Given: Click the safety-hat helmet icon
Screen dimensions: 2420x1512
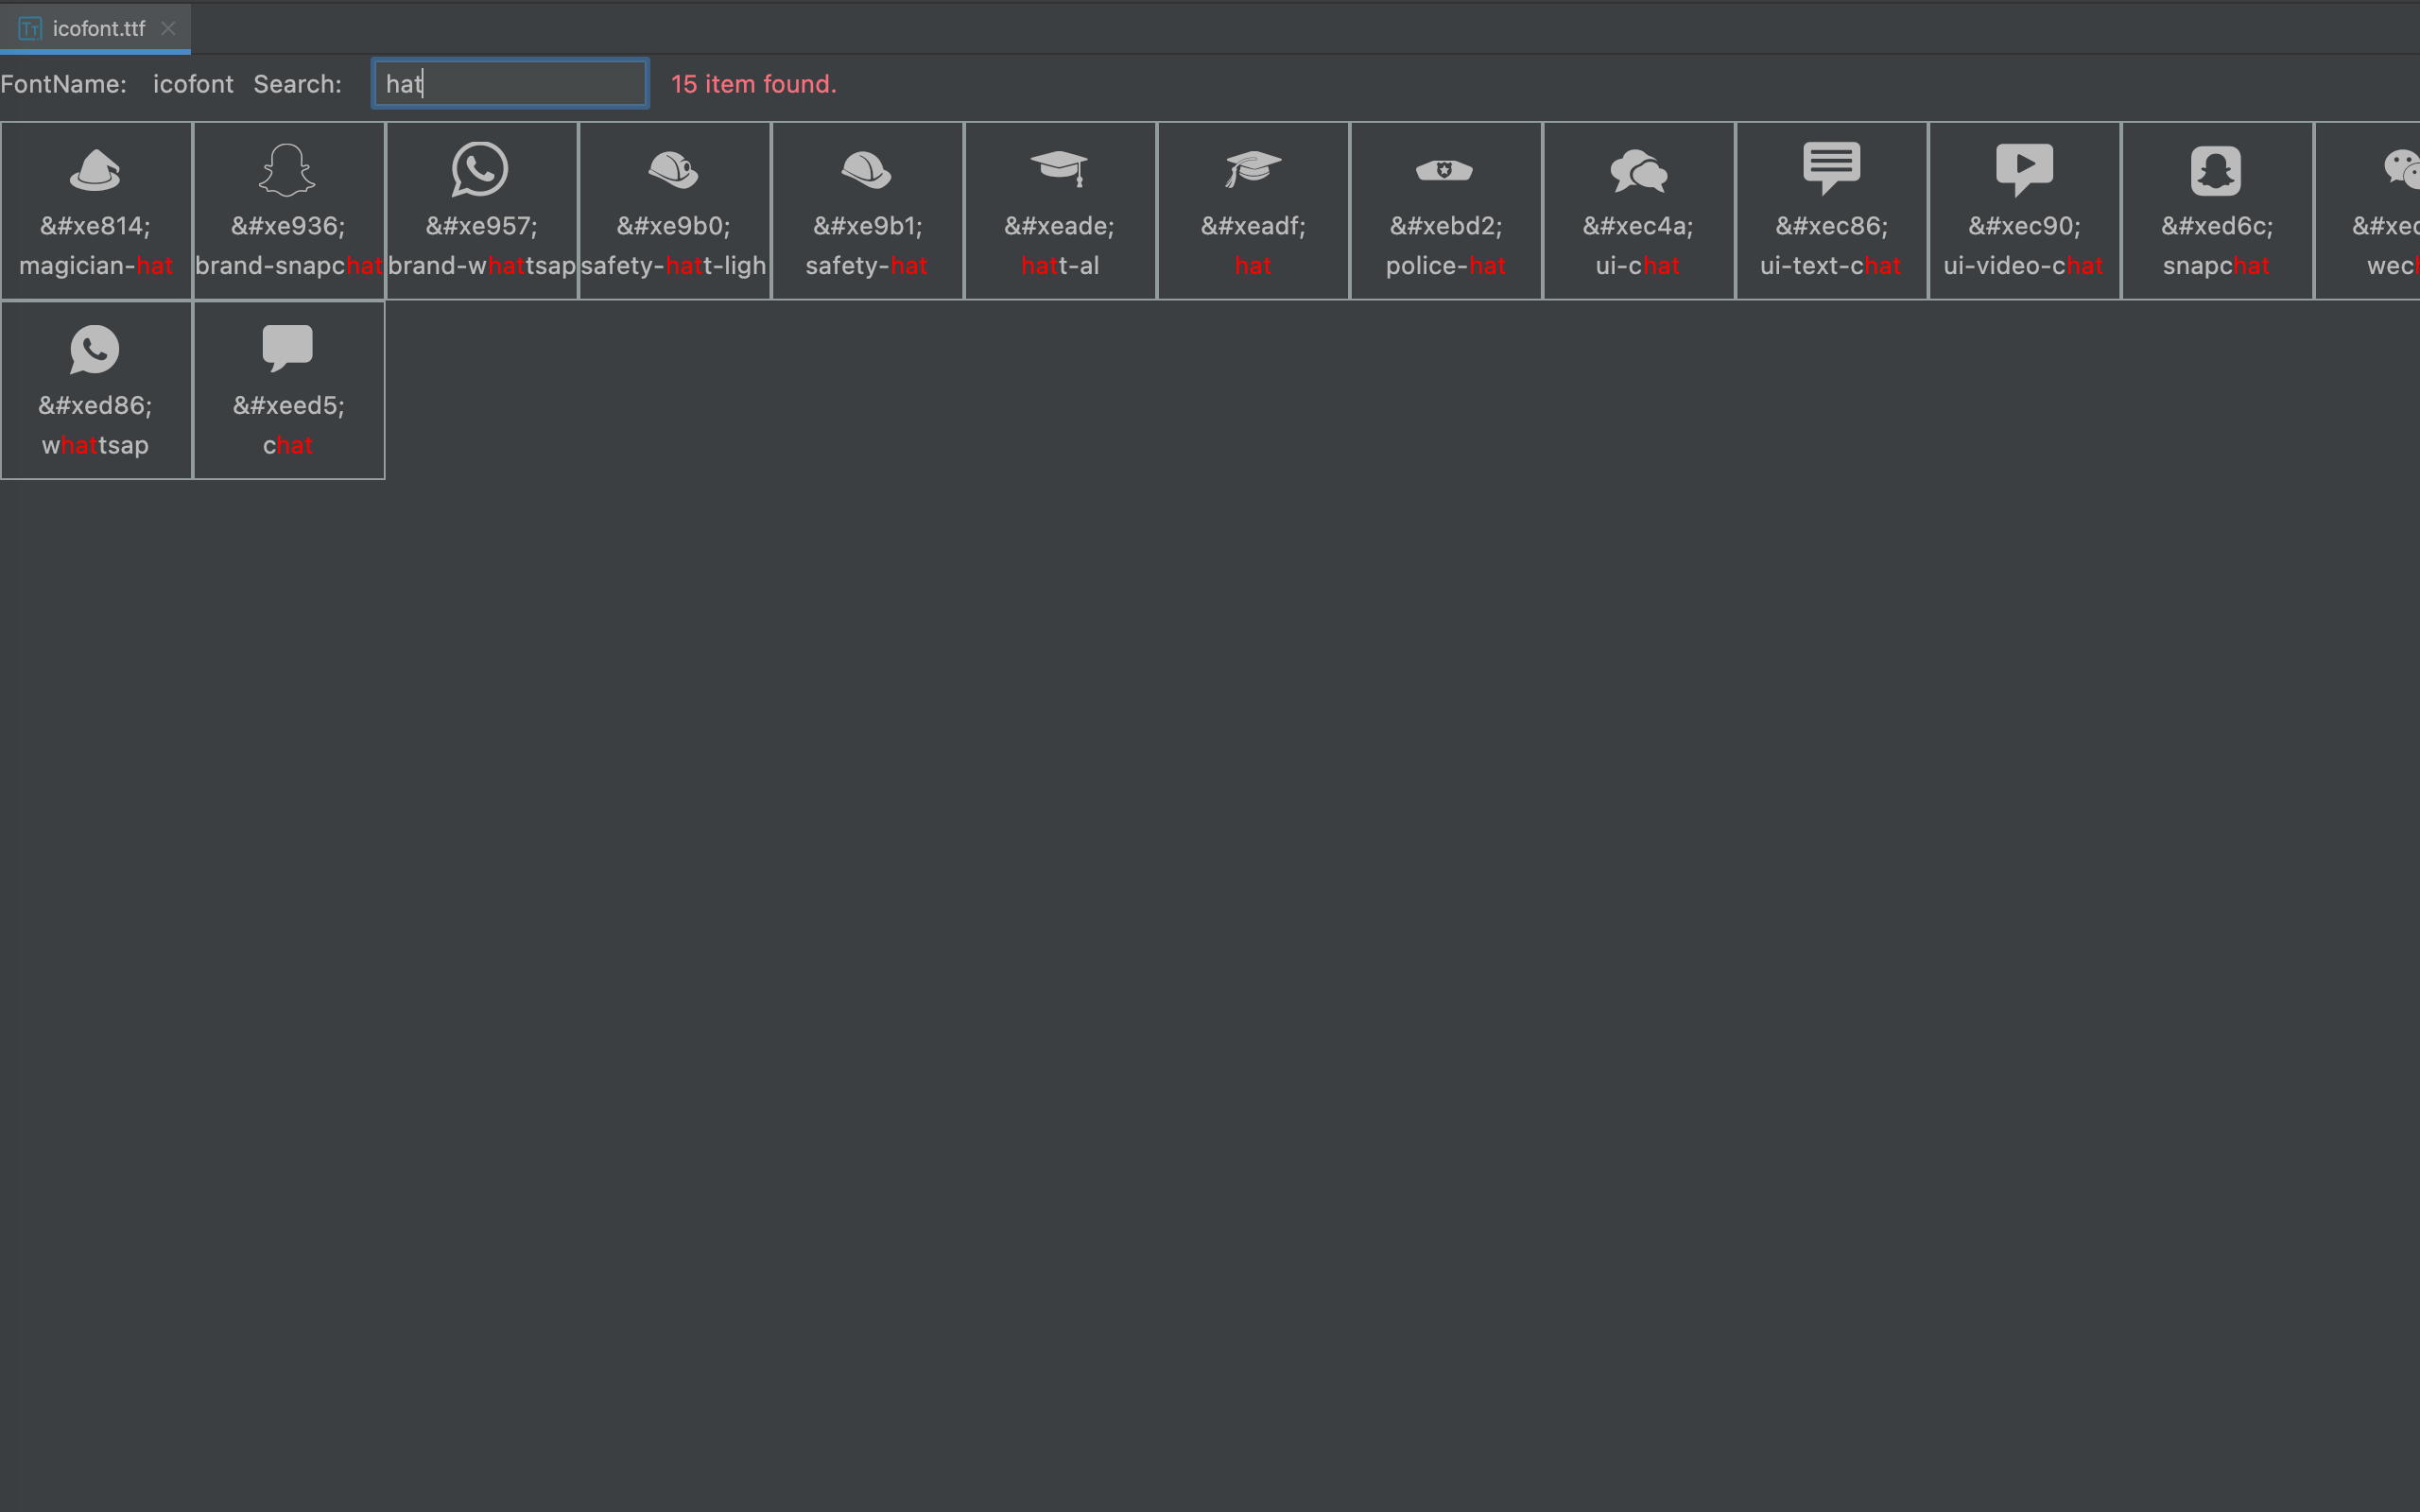Looking at the screenshot, I should click(x=866, y=170).
